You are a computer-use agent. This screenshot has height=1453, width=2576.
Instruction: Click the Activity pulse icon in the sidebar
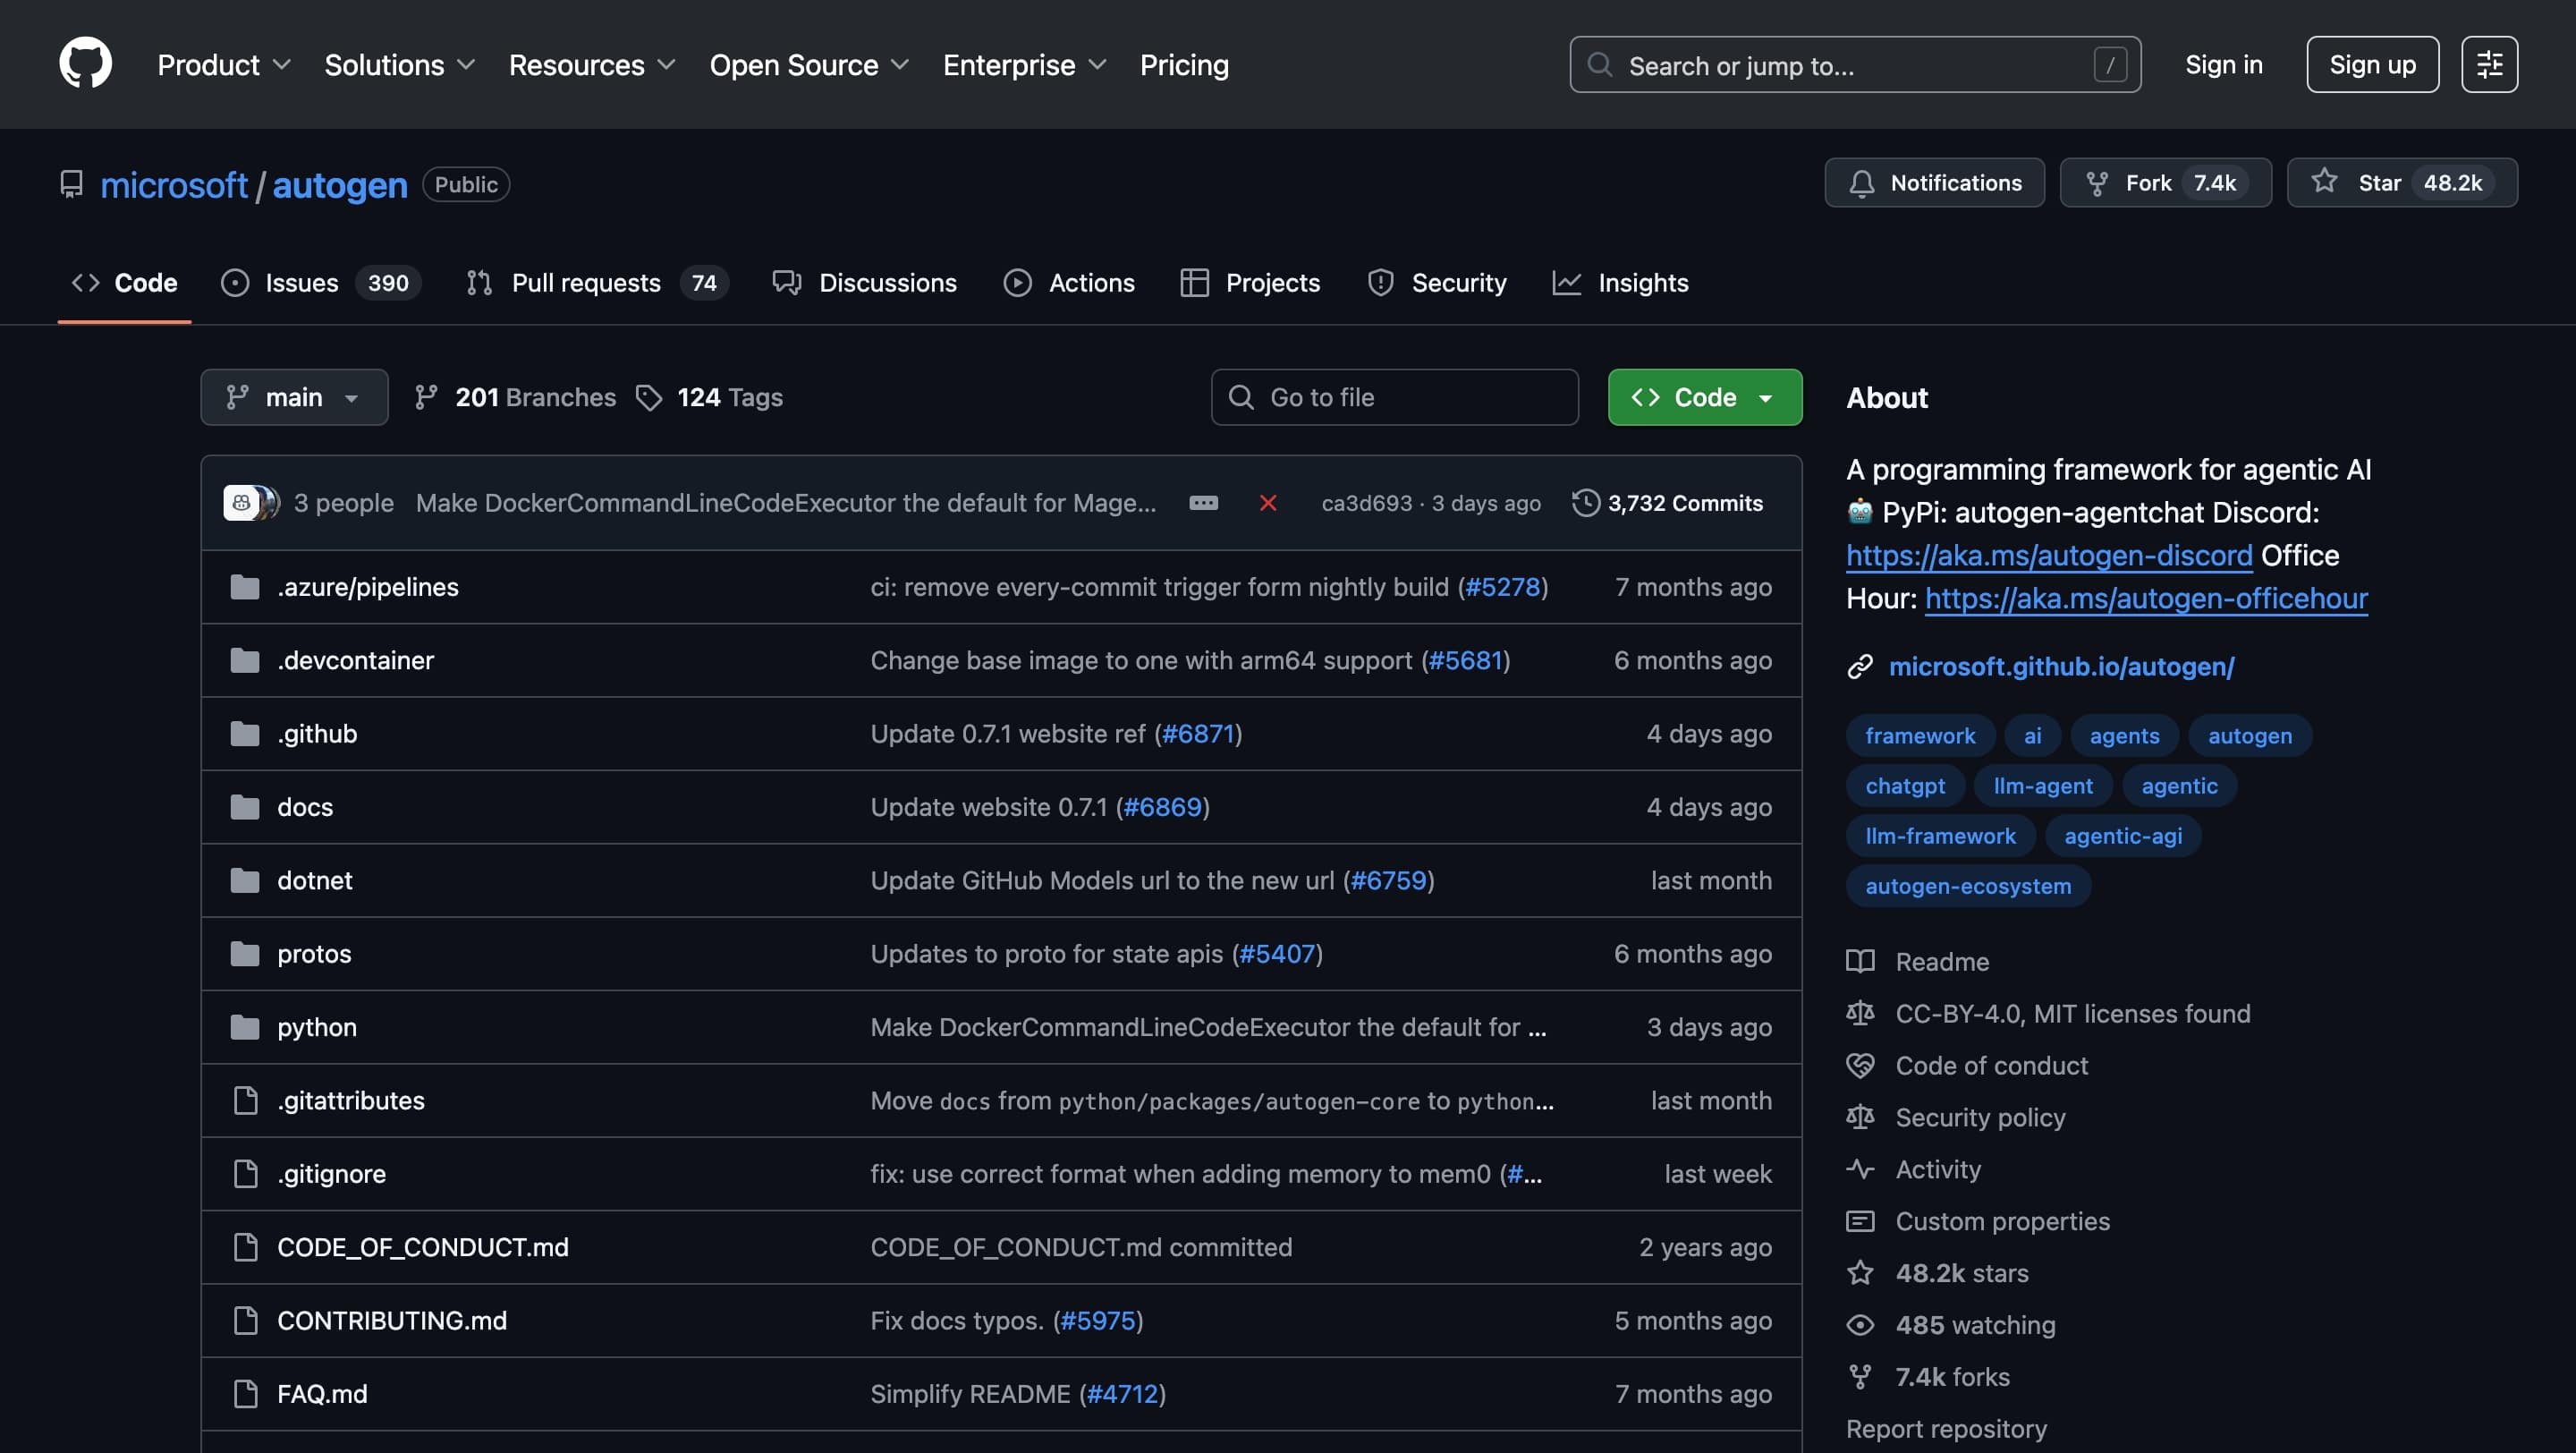pyautogui.click(x=1861, y=1169)
